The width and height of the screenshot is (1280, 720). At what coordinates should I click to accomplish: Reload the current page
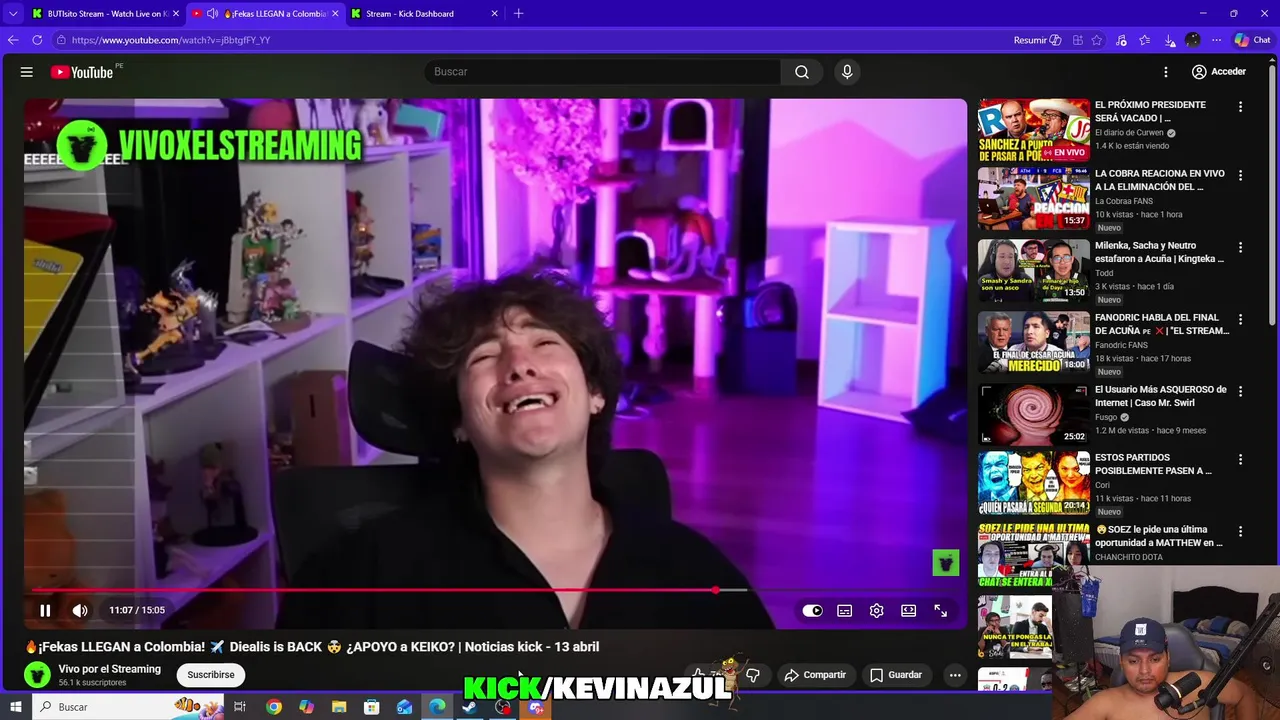37,40
